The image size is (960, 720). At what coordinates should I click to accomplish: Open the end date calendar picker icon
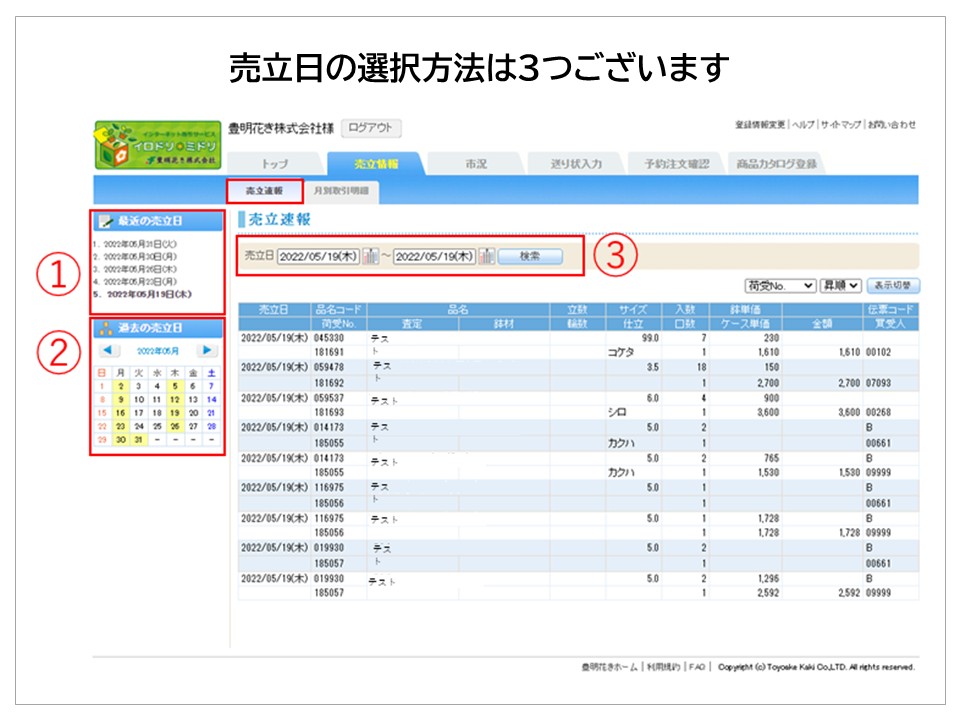pos(487,256)
